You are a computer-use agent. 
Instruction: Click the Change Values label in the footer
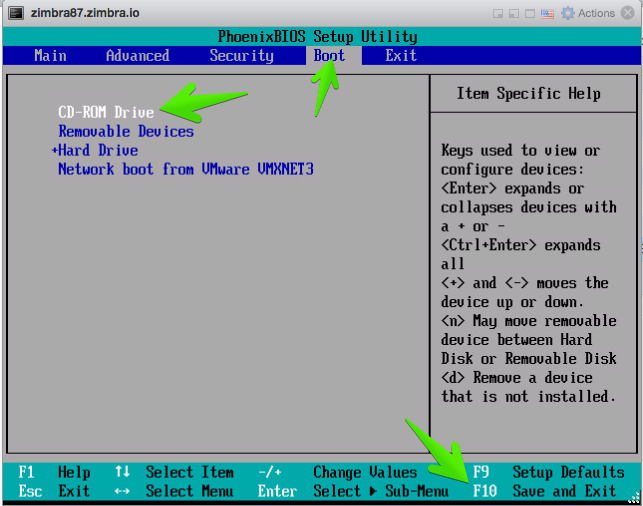click(x=365, y=472)
